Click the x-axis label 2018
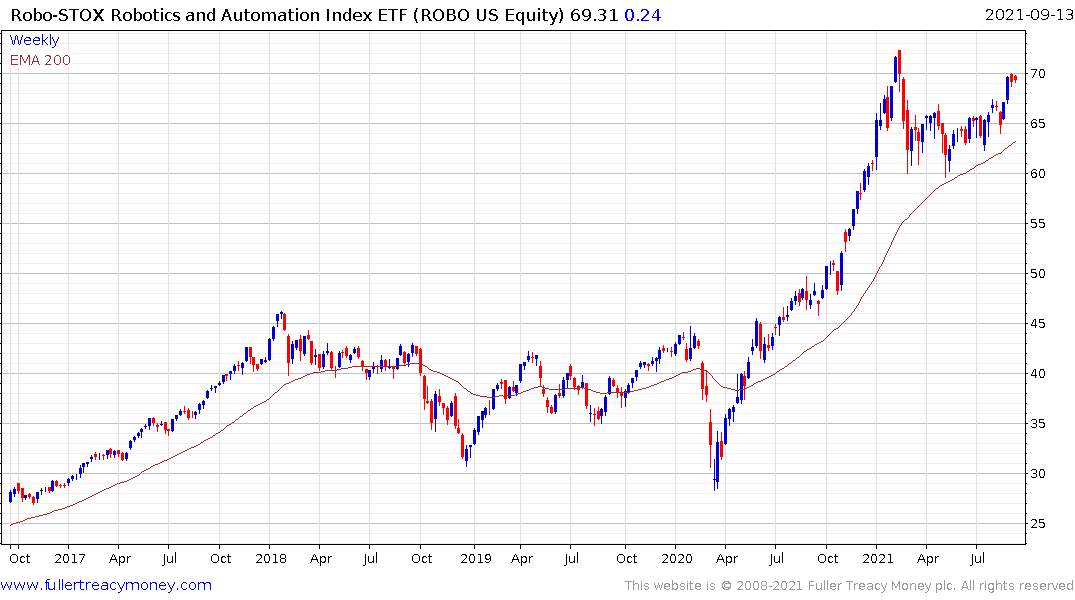The image size is (1075, 600). 271,559
